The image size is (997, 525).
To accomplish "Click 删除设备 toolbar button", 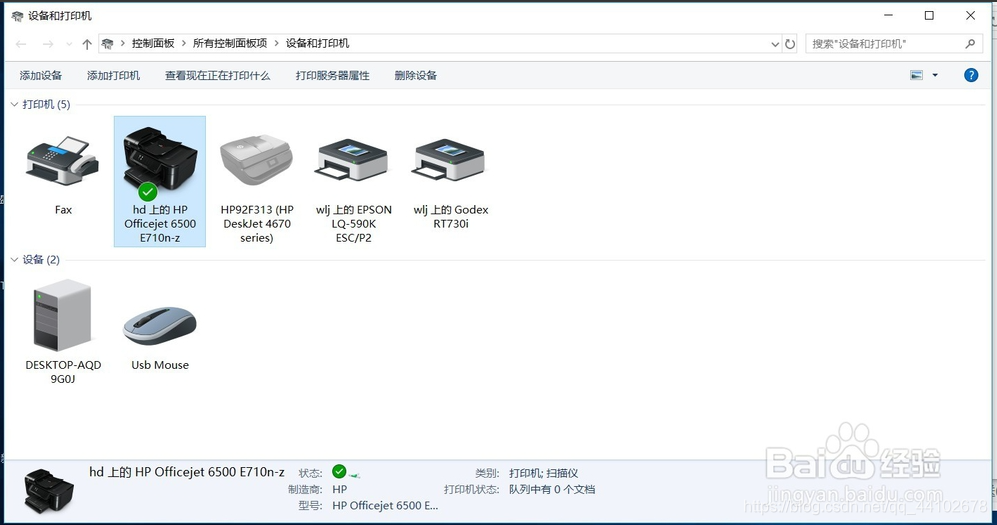I will click(x=416, y=76).
